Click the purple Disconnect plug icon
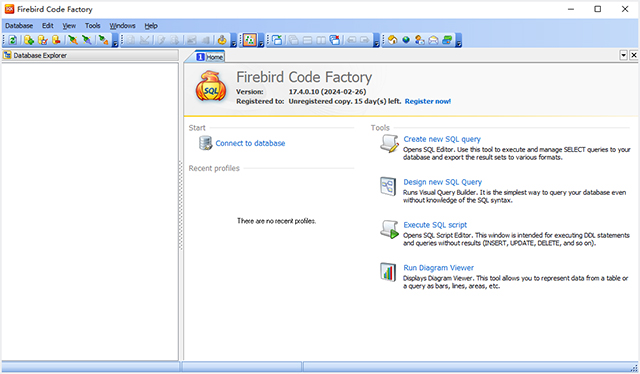The width and height of the screenshot is (640, 374). (87, 40)
